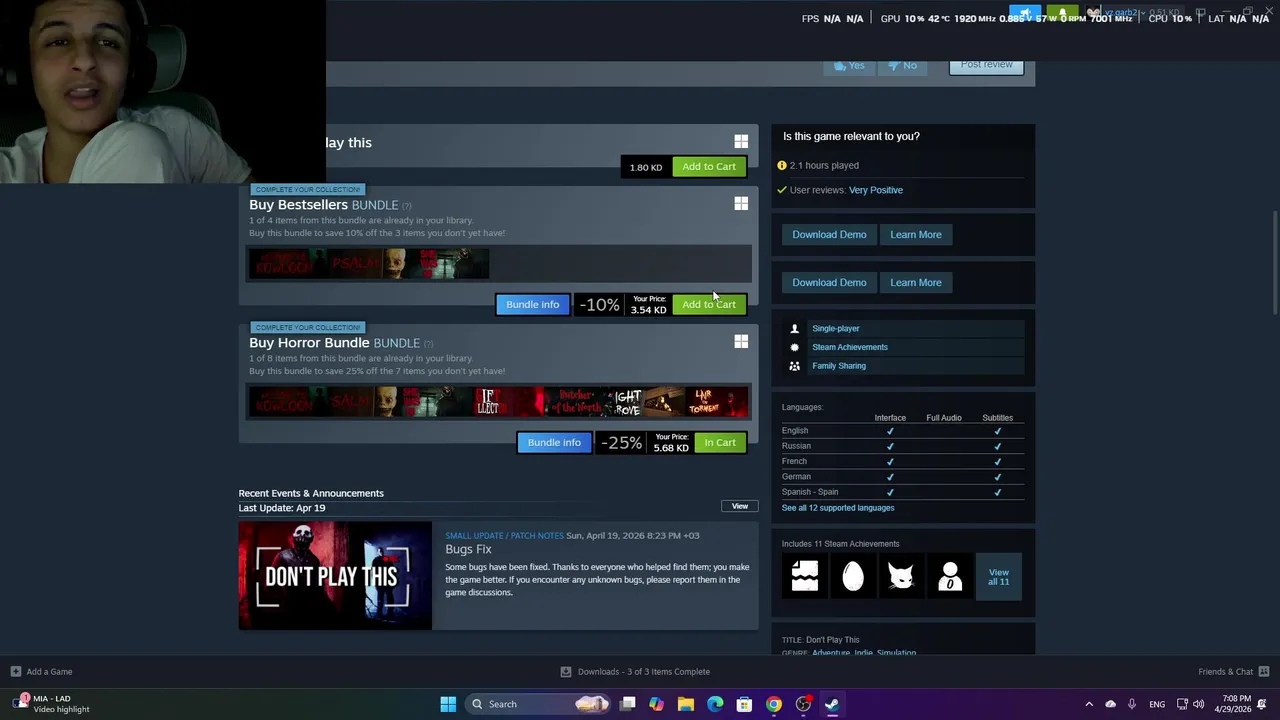Screen dimensions: 1280x720
Task: Click the Family Sharing people icon
Action: coord(795,366)
